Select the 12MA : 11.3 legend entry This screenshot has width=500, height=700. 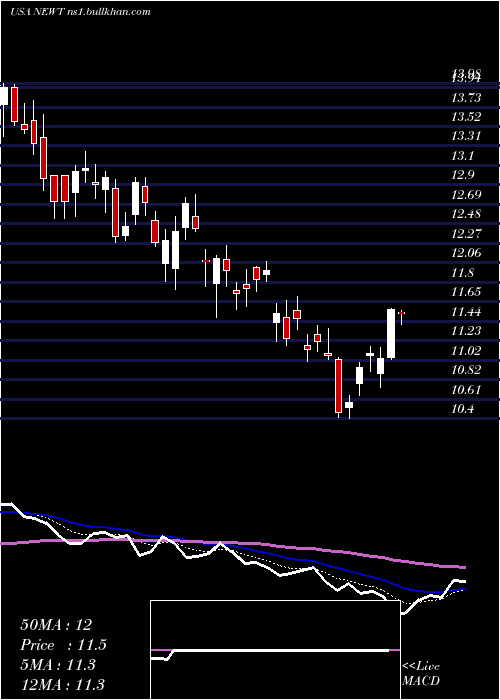(62, 684)
